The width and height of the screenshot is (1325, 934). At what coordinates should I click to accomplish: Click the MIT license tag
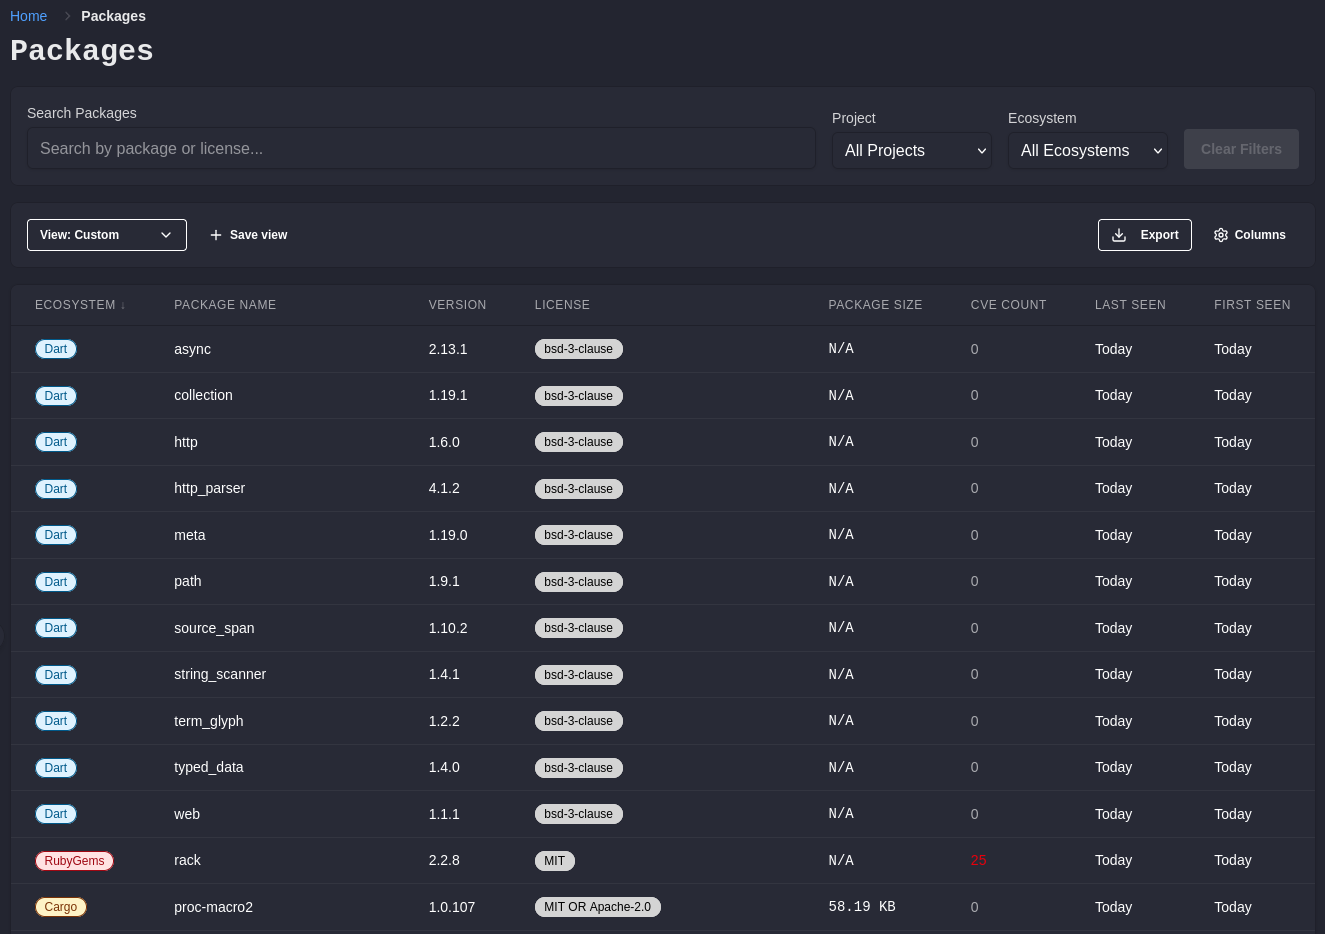tap(555, 861)
